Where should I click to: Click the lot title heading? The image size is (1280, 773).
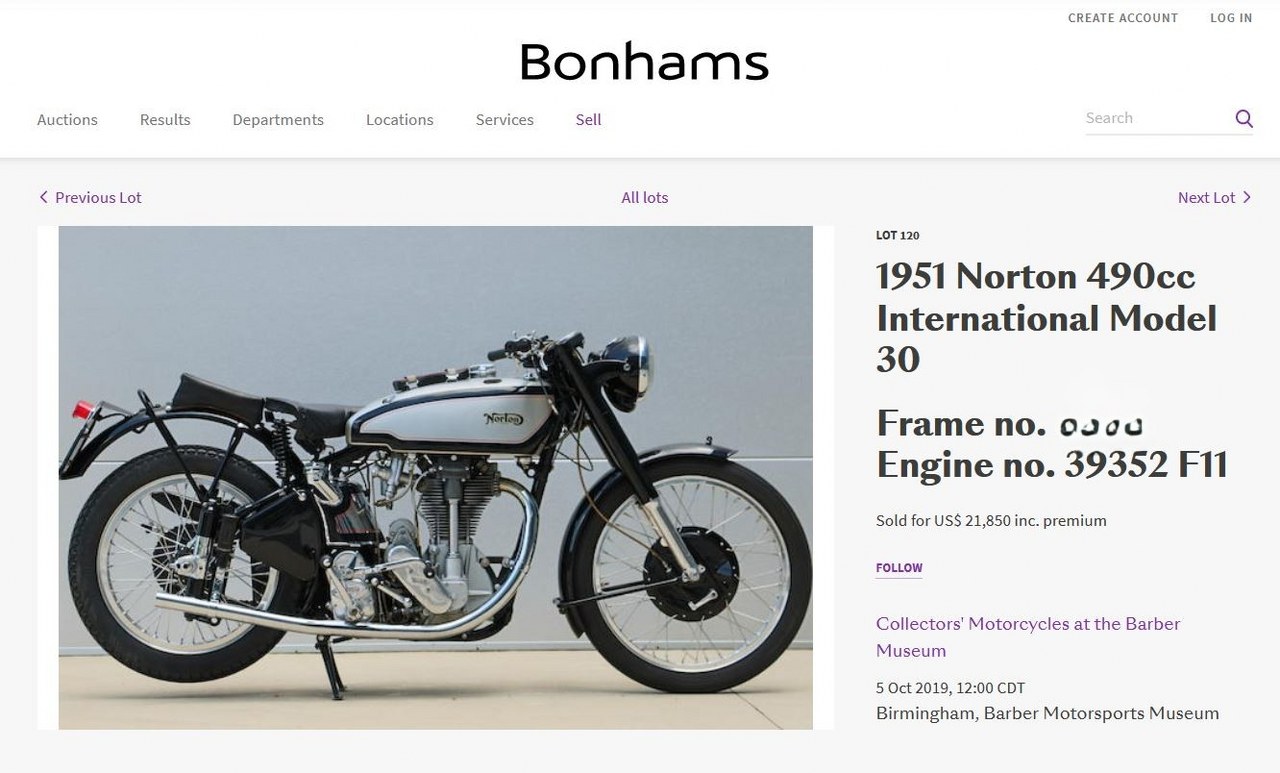point(1046,317)
